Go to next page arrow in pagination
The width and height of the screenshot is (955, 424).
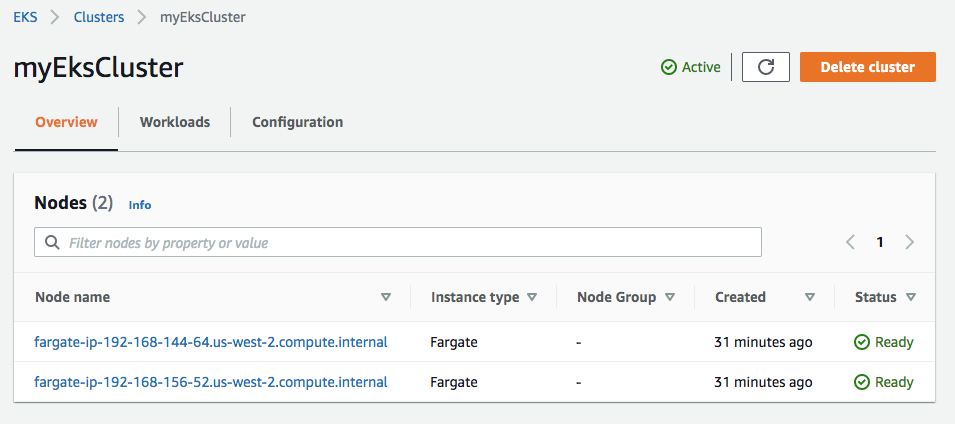tap(909, 242)
